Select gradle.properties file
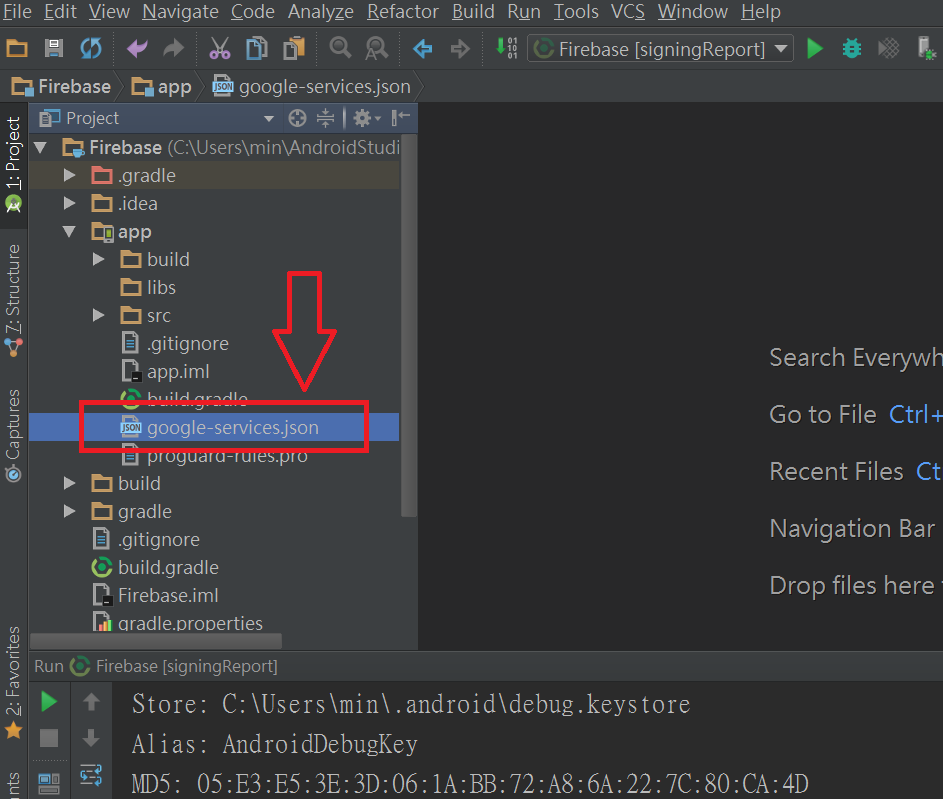This screenshot has width=943, height=799. pos(190,623)
